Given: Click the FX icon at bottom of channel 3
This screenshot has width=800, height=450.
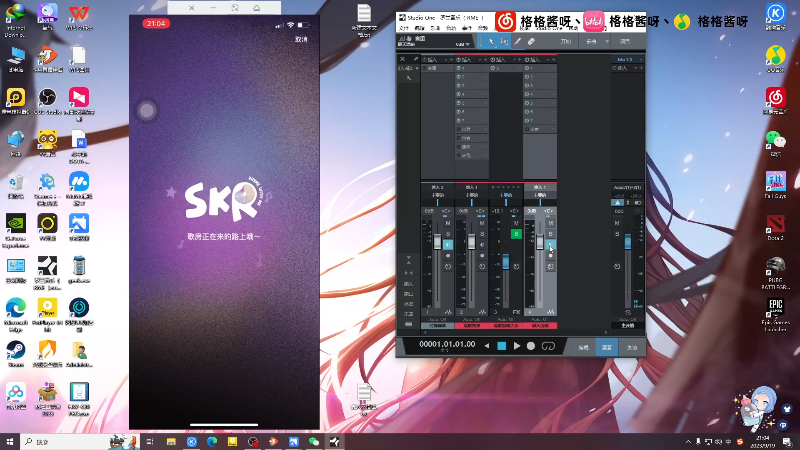Looking at the screenshot, I should click(516, 312).
